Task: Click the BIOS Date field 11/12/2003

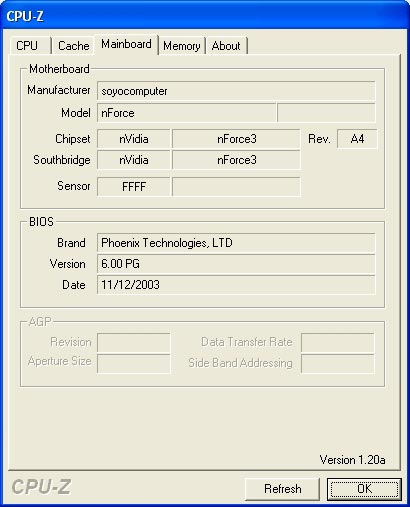Action: click(x=236, y=285)
